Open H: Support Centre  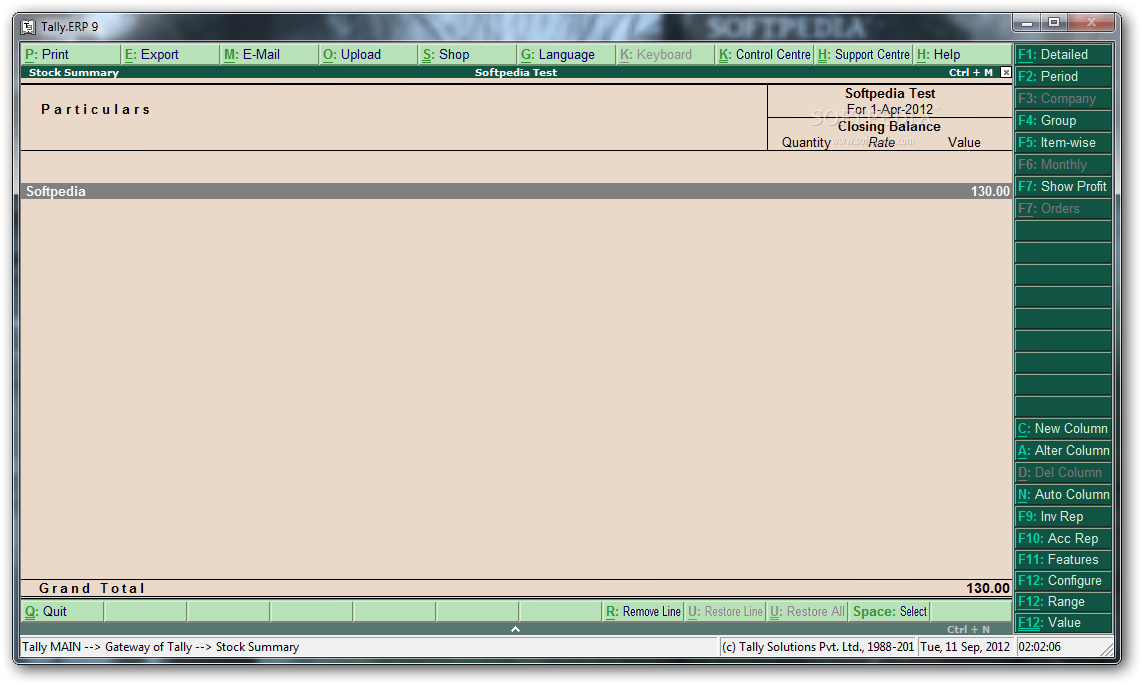tap(863, 55)
